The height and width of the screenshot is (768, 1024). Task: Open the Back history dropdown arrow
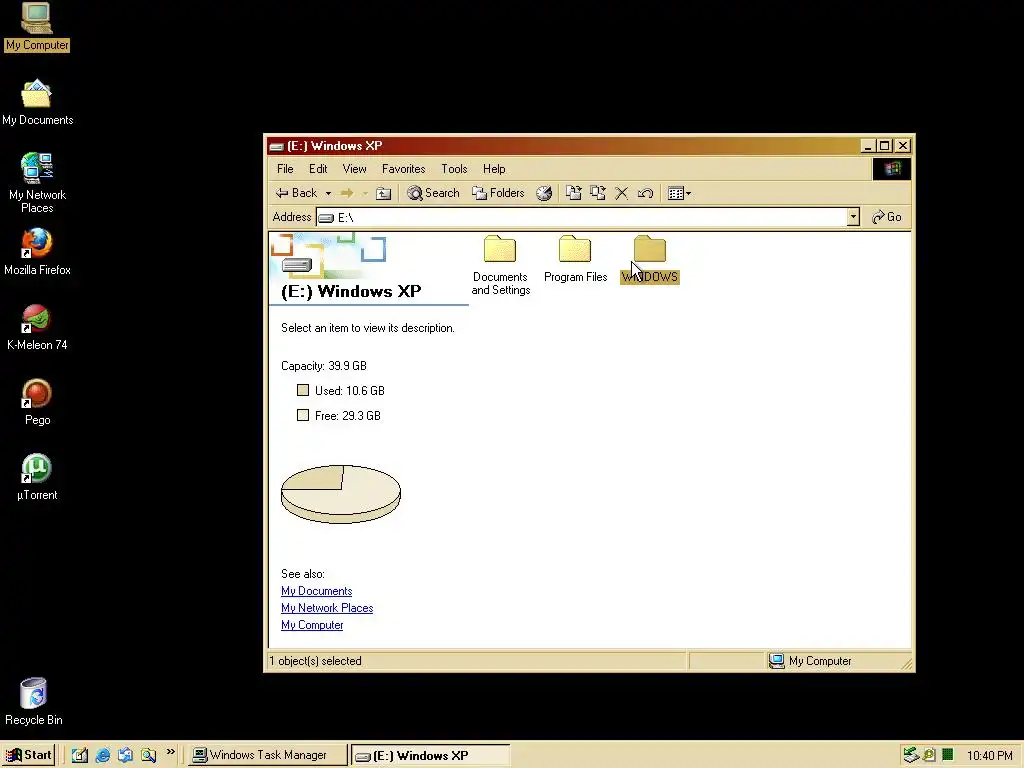point(328,193)
